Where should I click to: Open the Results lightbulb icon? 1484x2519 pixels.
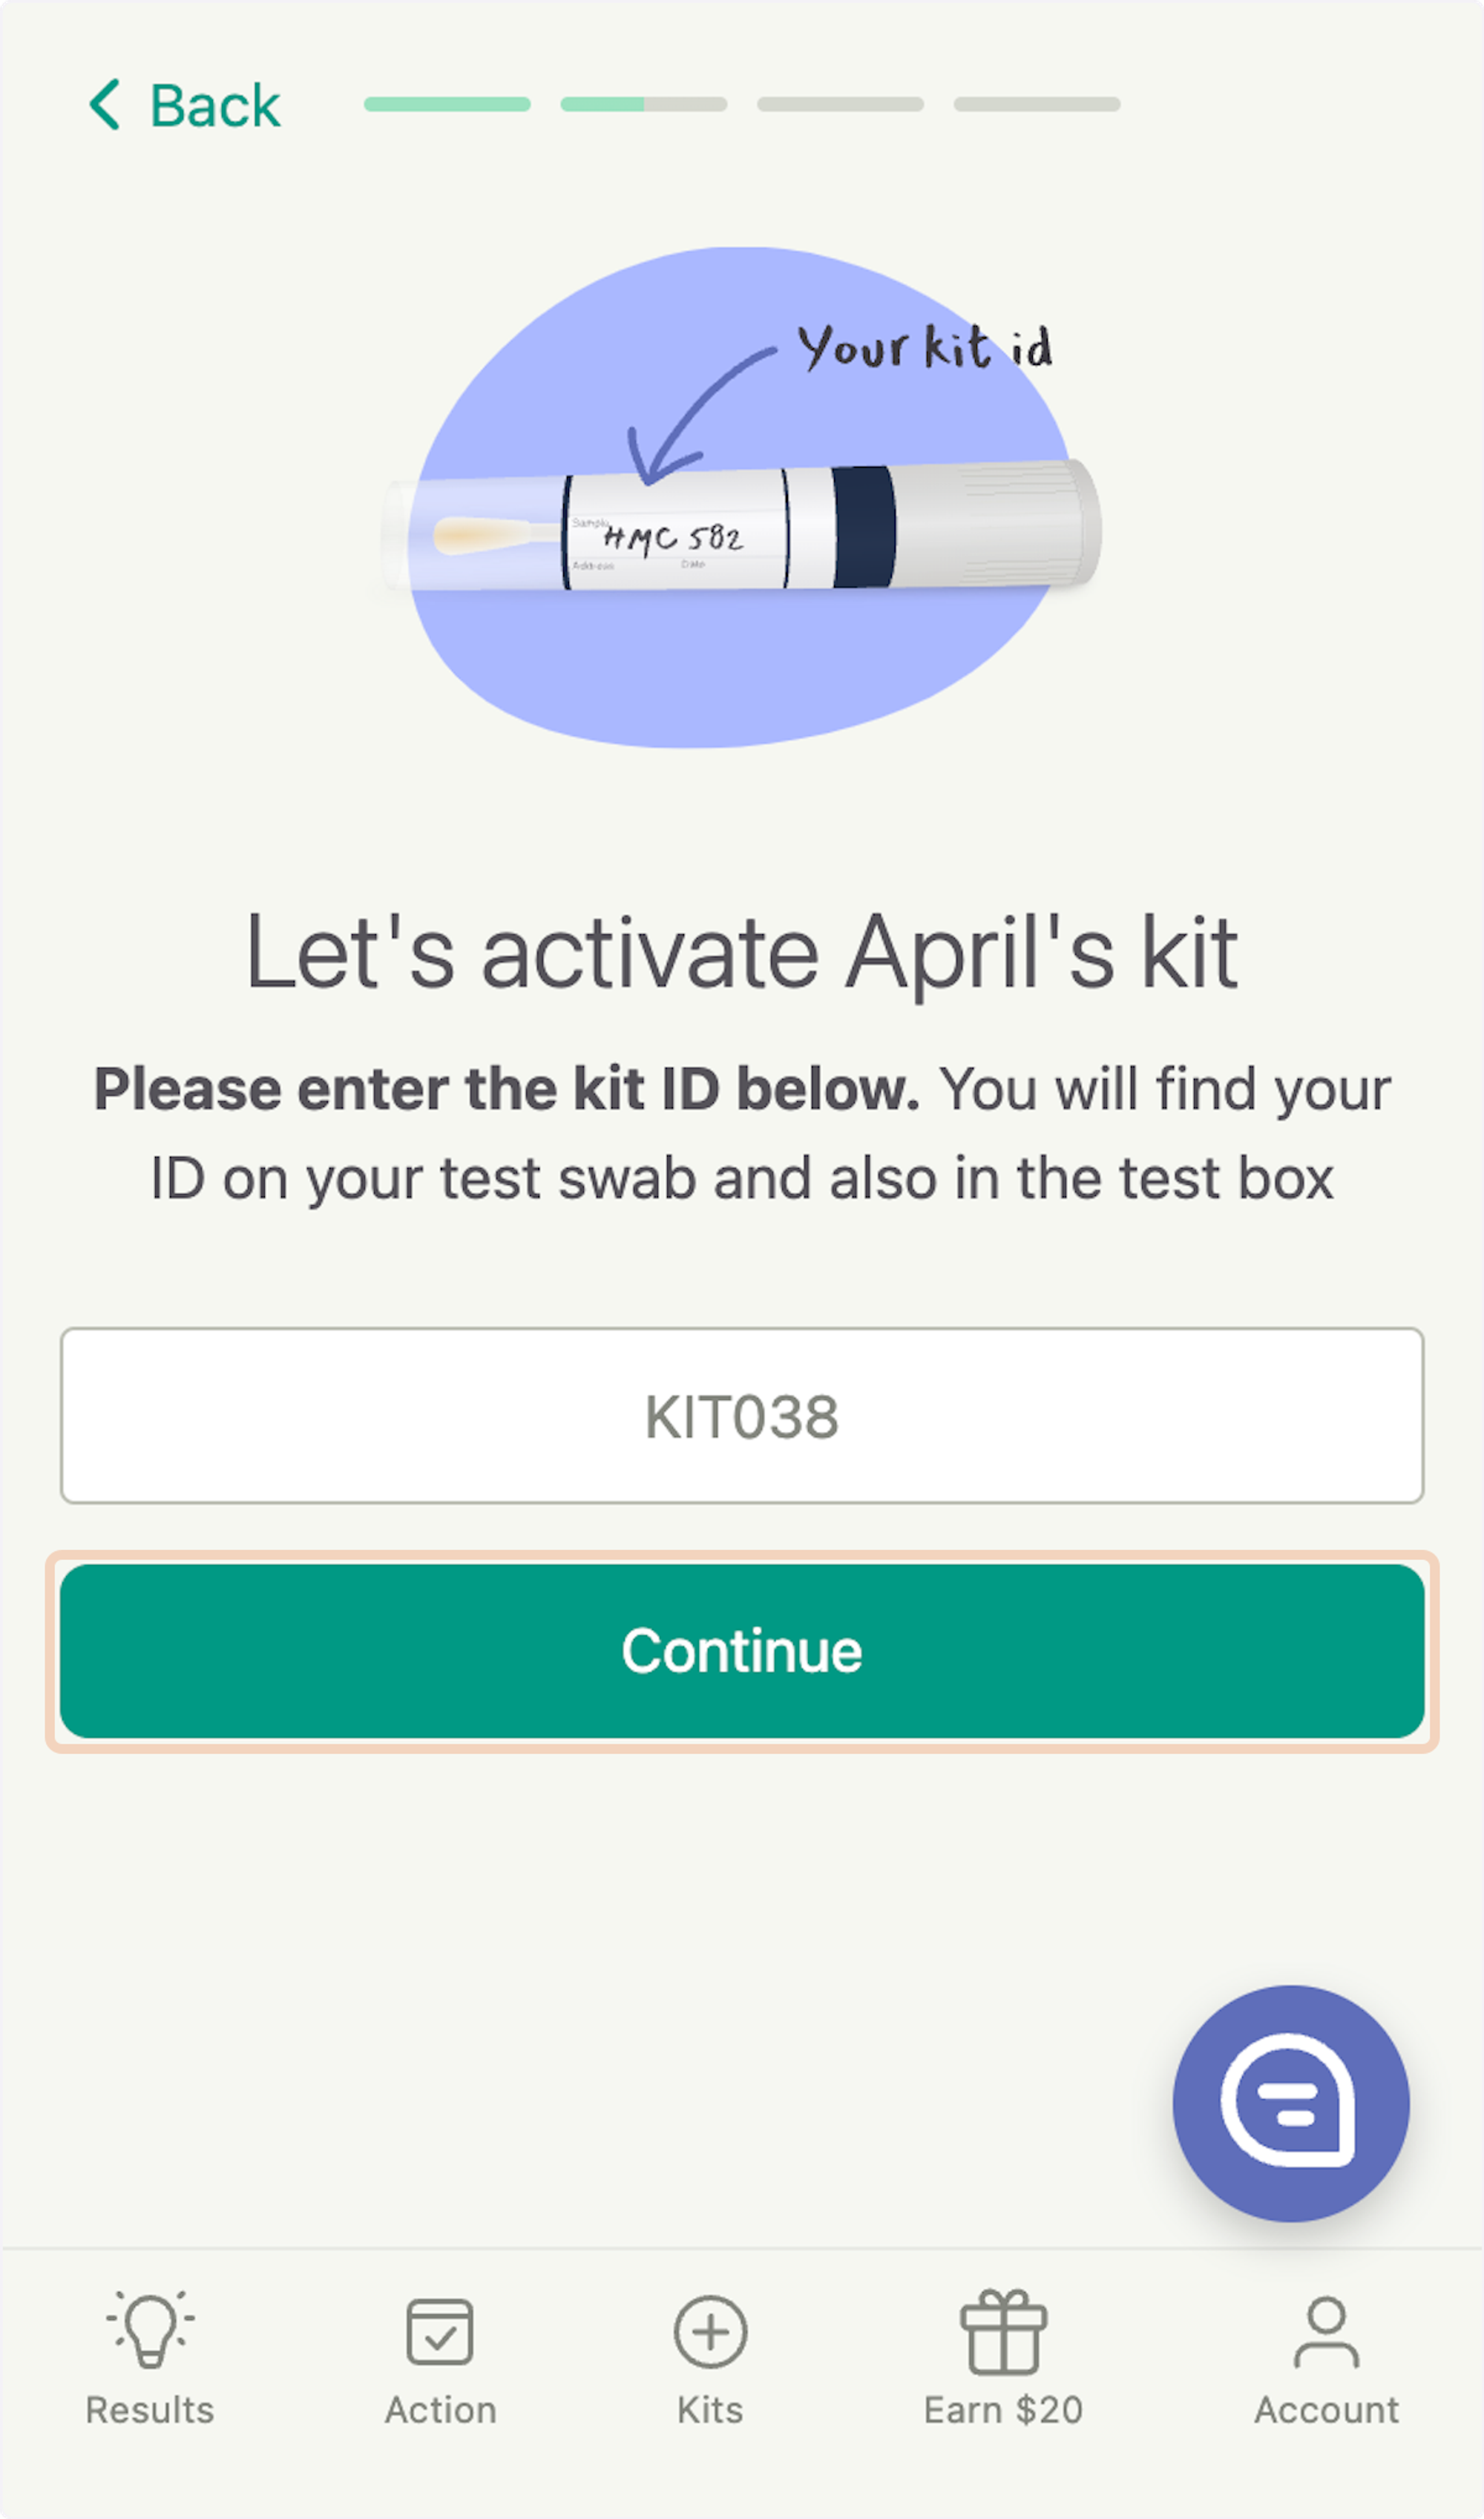tap(151, 2329)
